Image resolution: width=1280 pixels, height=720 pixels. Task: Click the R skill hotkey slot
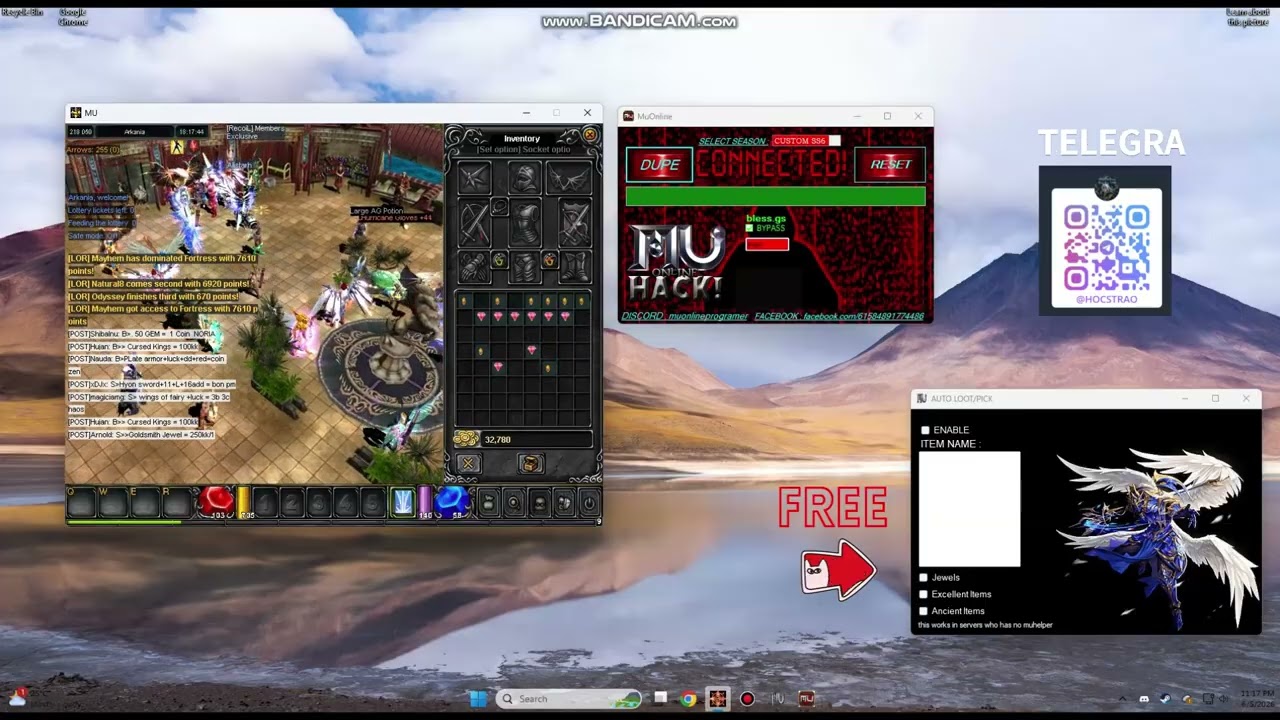pos(176,502)
